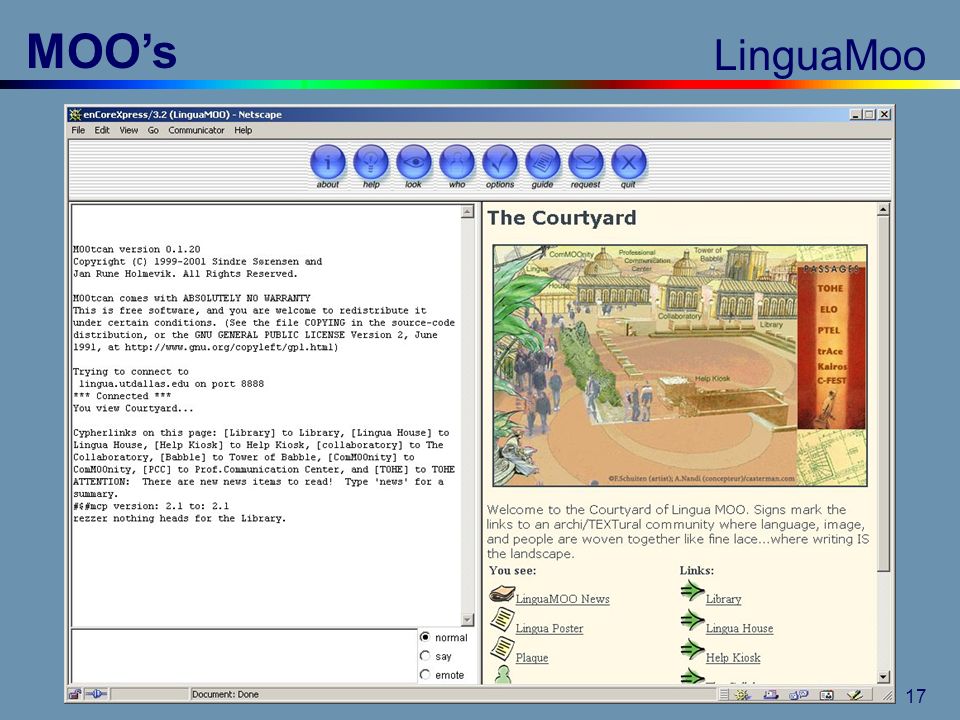Maximize the Netscape window
960x720 pixels.
[868, 114]
